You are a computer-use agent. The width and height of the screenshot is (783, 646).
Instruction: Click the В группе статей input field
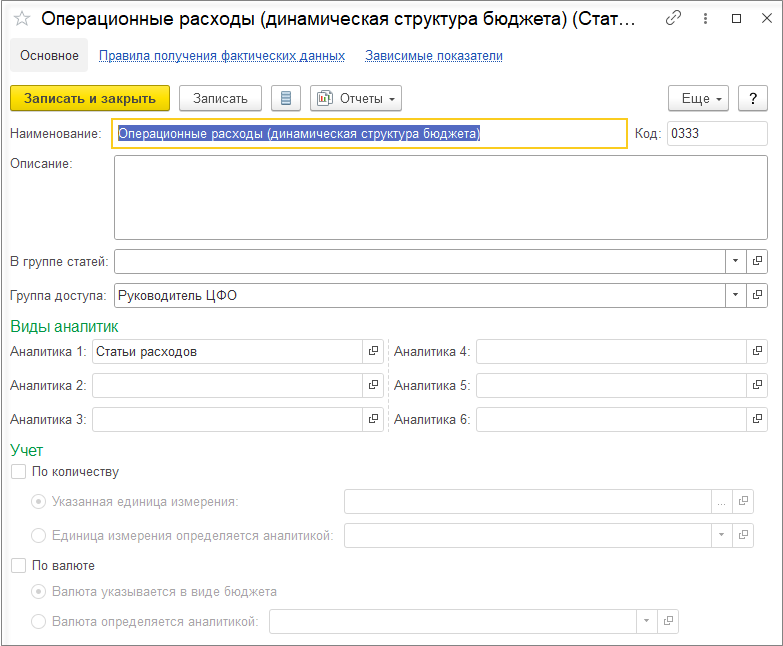click(419, 261)
